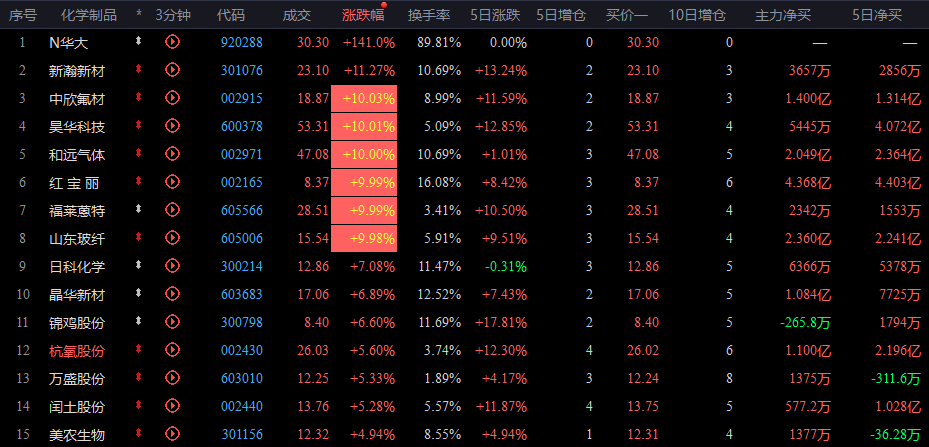Open 3-minute chart icon for N华大
The height and width of the screenshot is (447, 929).
pyautogui.click(x=172, y=41)
